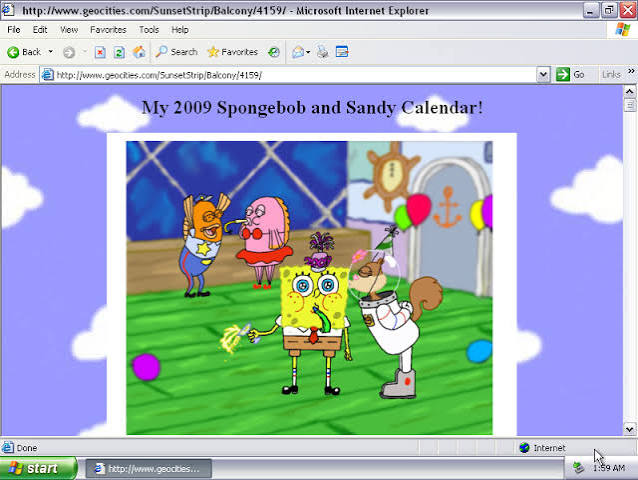Click the Go button

pyautogui.click(x=570, y=74)
